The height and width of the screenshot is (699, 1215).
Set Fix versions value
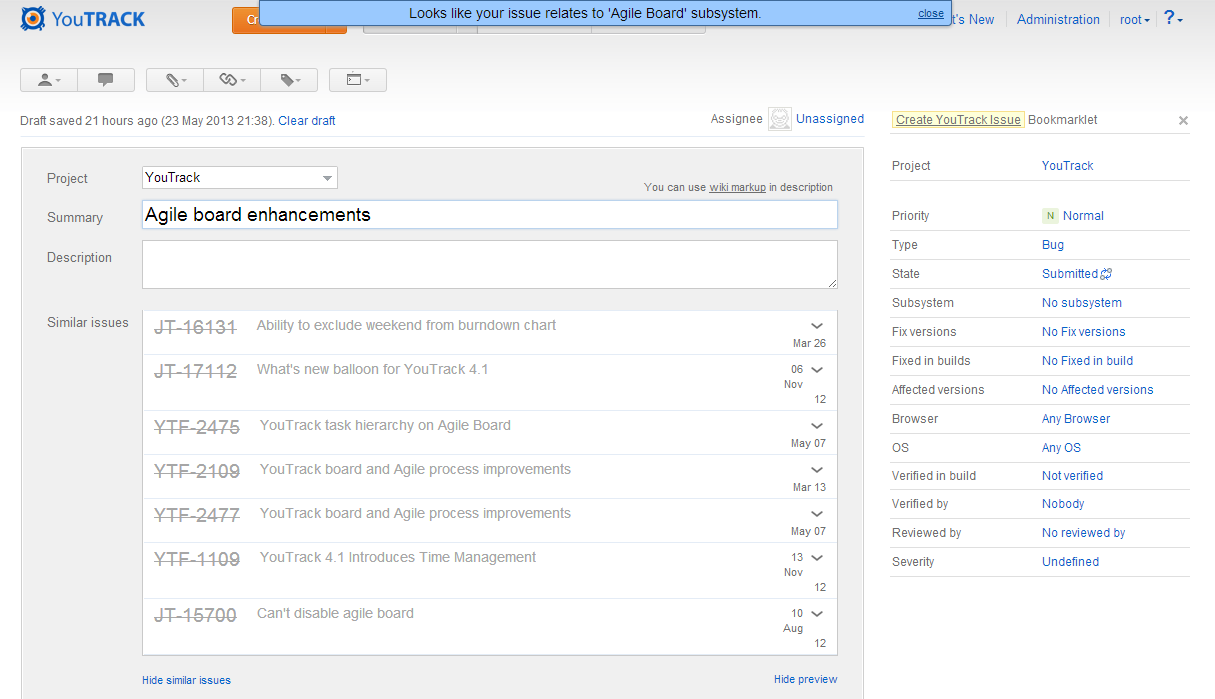click(x=1084, y=332)
